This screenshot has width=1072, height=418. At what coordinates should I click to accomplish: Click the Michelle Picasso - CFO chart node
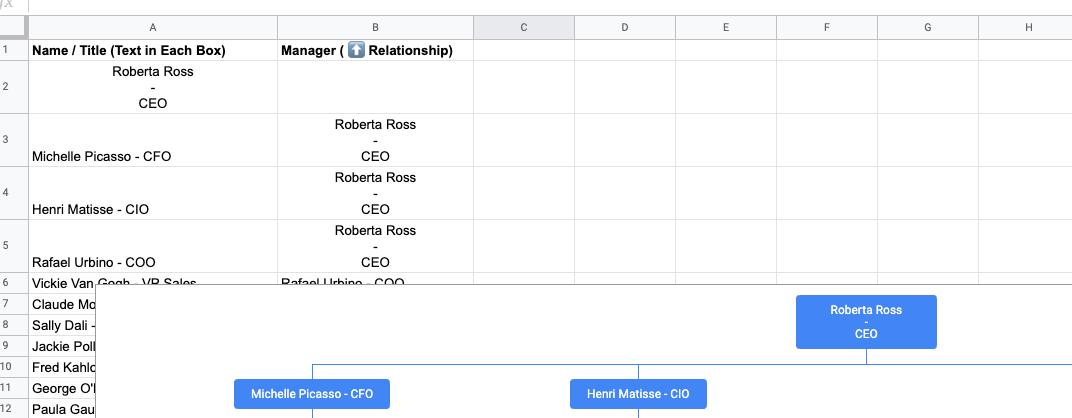point(312,394)
